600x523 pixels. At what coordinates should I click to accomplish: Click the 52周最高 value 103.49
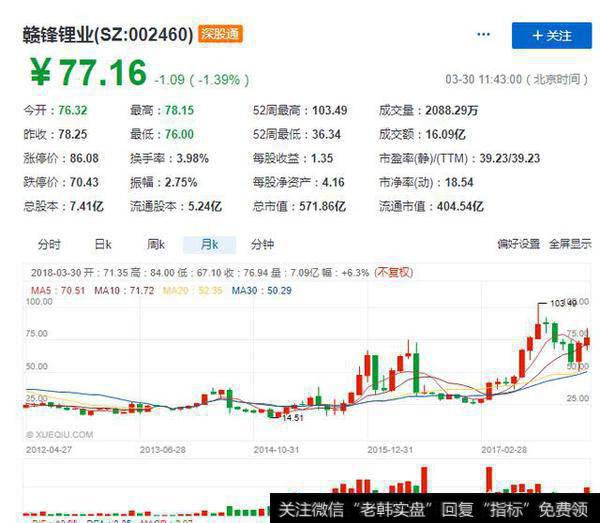(x=329, y=111)
